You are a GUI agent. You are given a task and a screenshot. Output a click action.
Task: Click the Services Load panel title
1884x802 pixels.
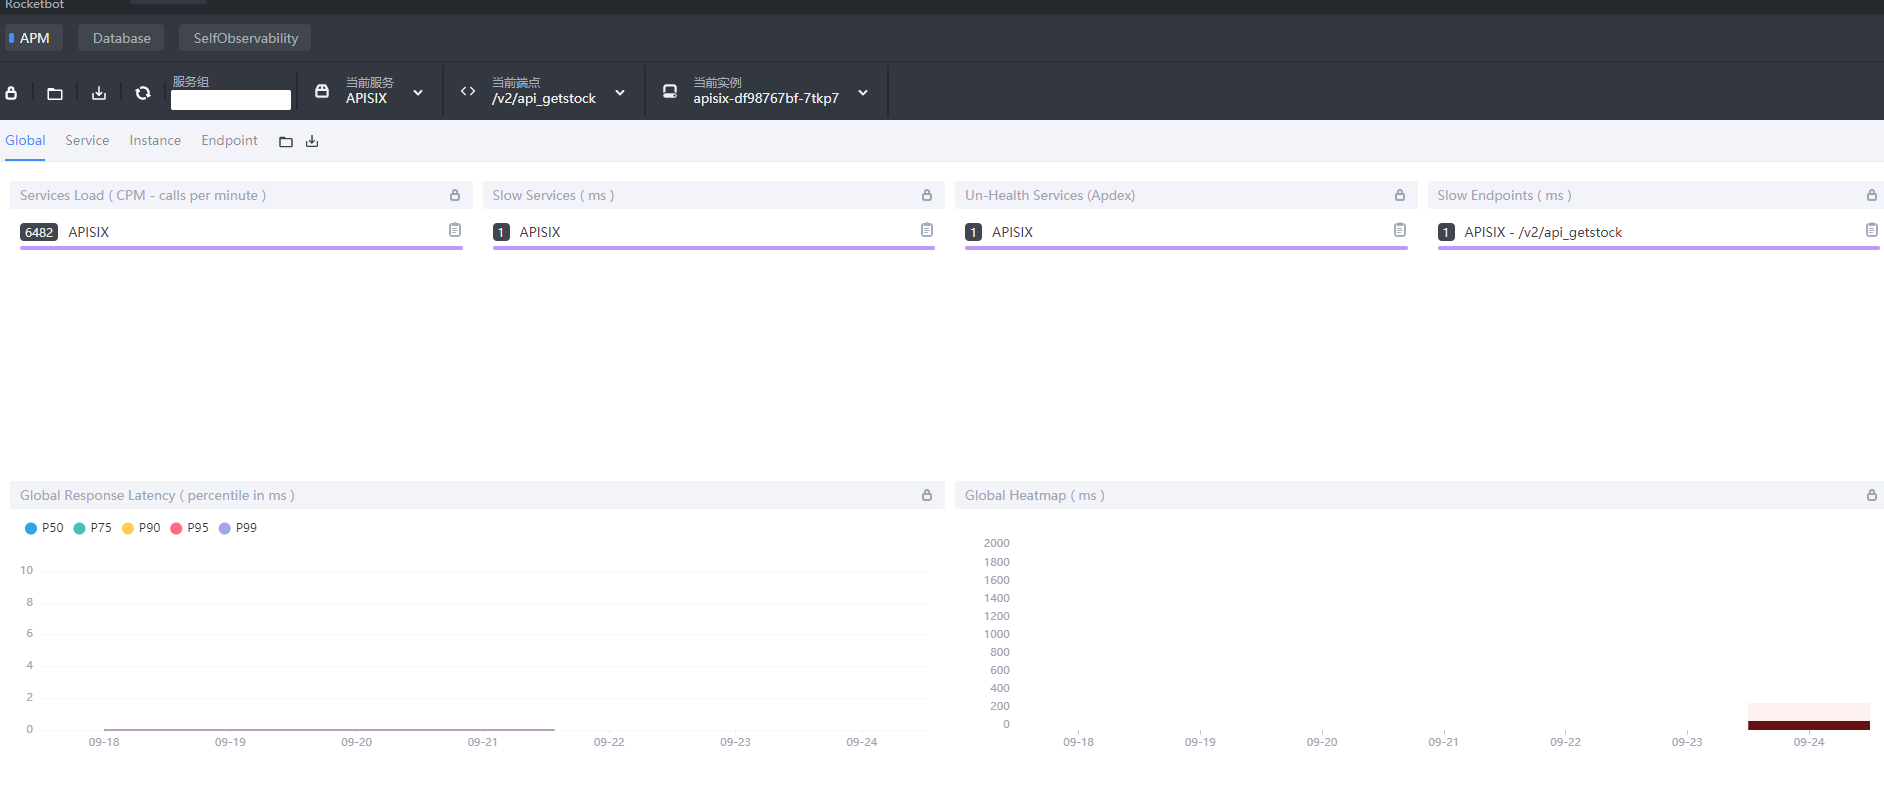coord(143,195)
